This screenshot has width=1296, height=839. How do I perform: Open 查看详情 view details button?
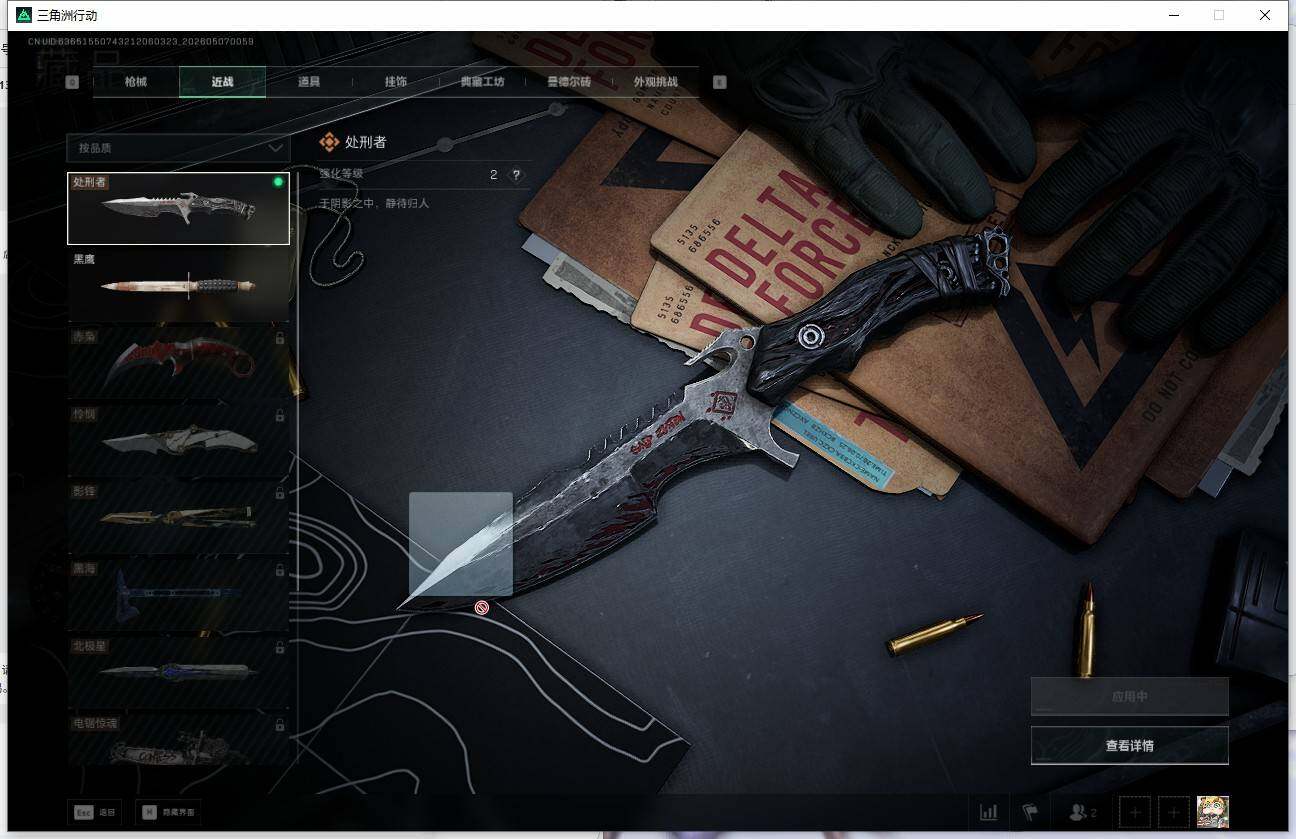pos(1129,745)
